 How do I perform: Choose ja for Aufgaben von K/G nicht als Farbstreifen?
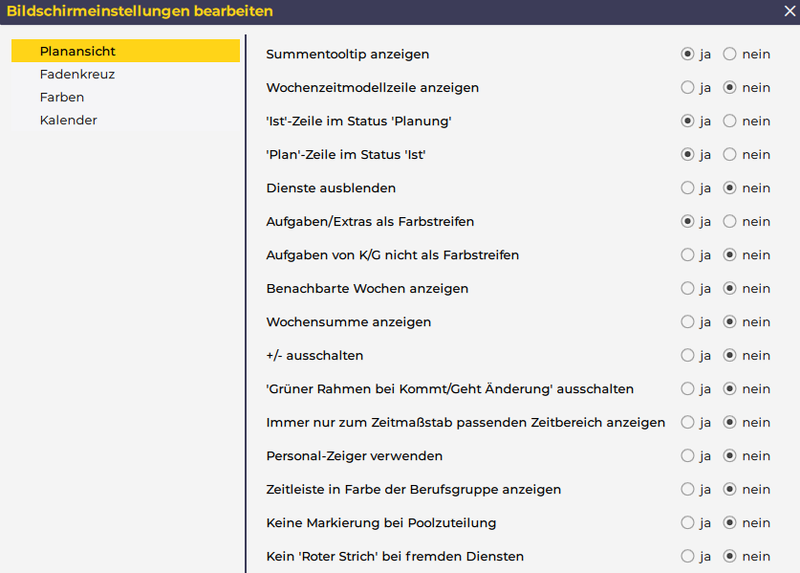pos(687,255)
